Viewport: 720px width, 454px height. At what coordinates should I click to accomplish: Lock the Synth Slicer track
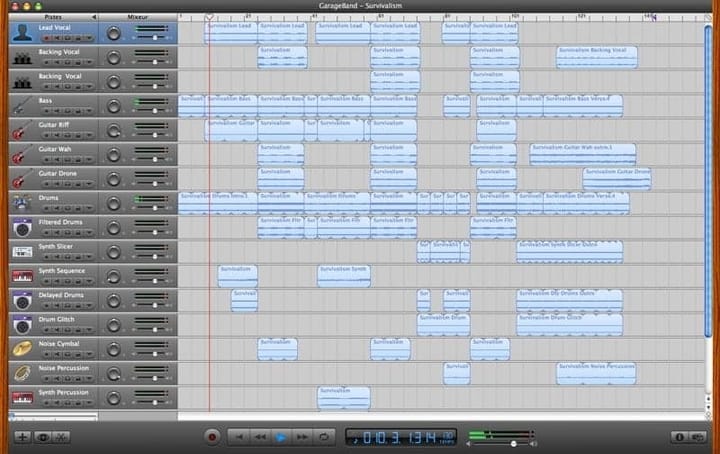(x=78, y=257)
